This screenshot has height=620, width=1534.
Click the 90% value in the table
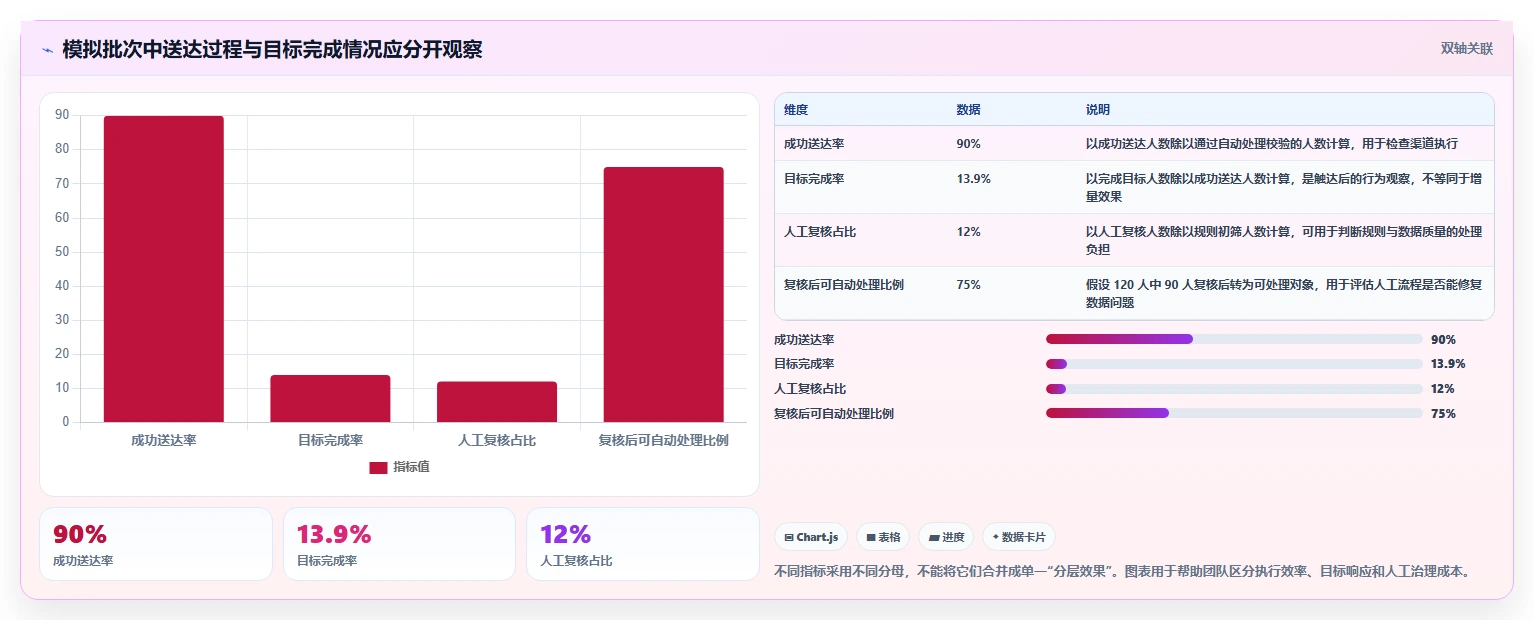tap(968, 144)
